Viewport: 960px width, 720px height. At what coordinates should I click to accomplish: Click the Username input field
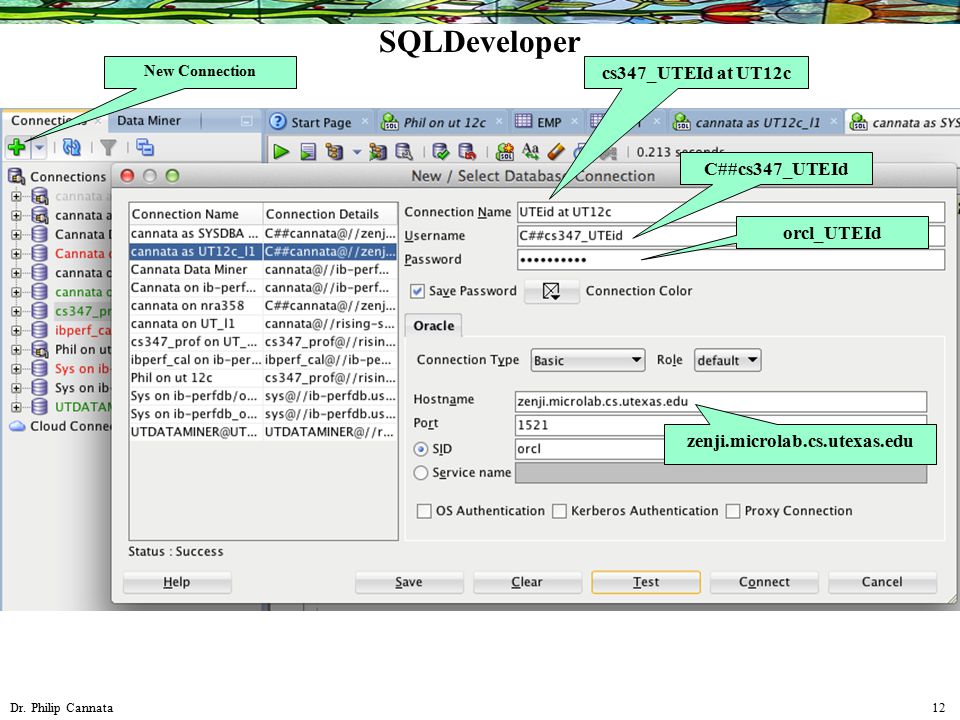click(x=731, y=235)
